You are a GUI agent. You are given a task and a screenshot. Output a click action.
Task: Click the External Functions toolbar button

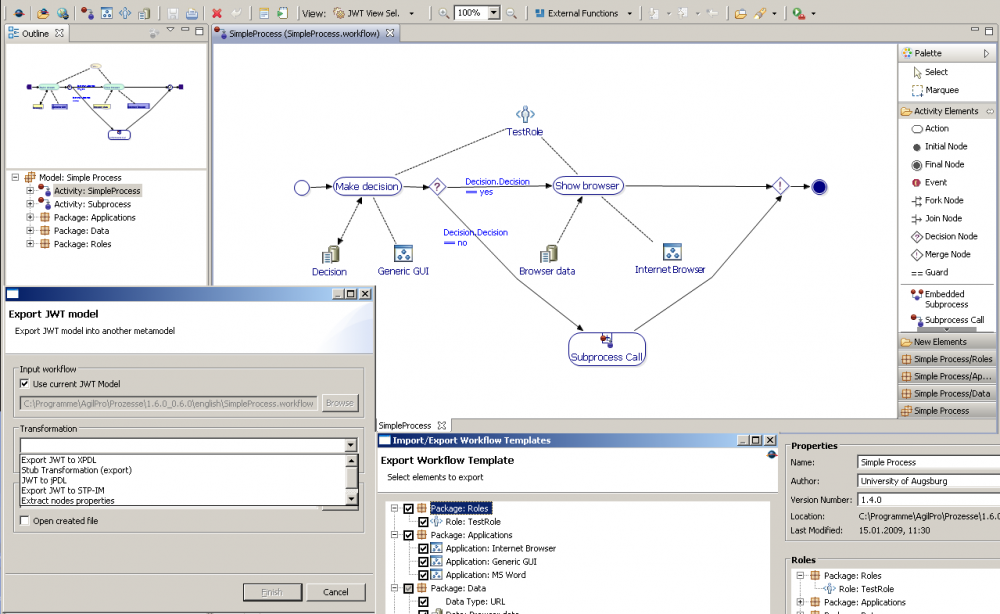[583, 14]
